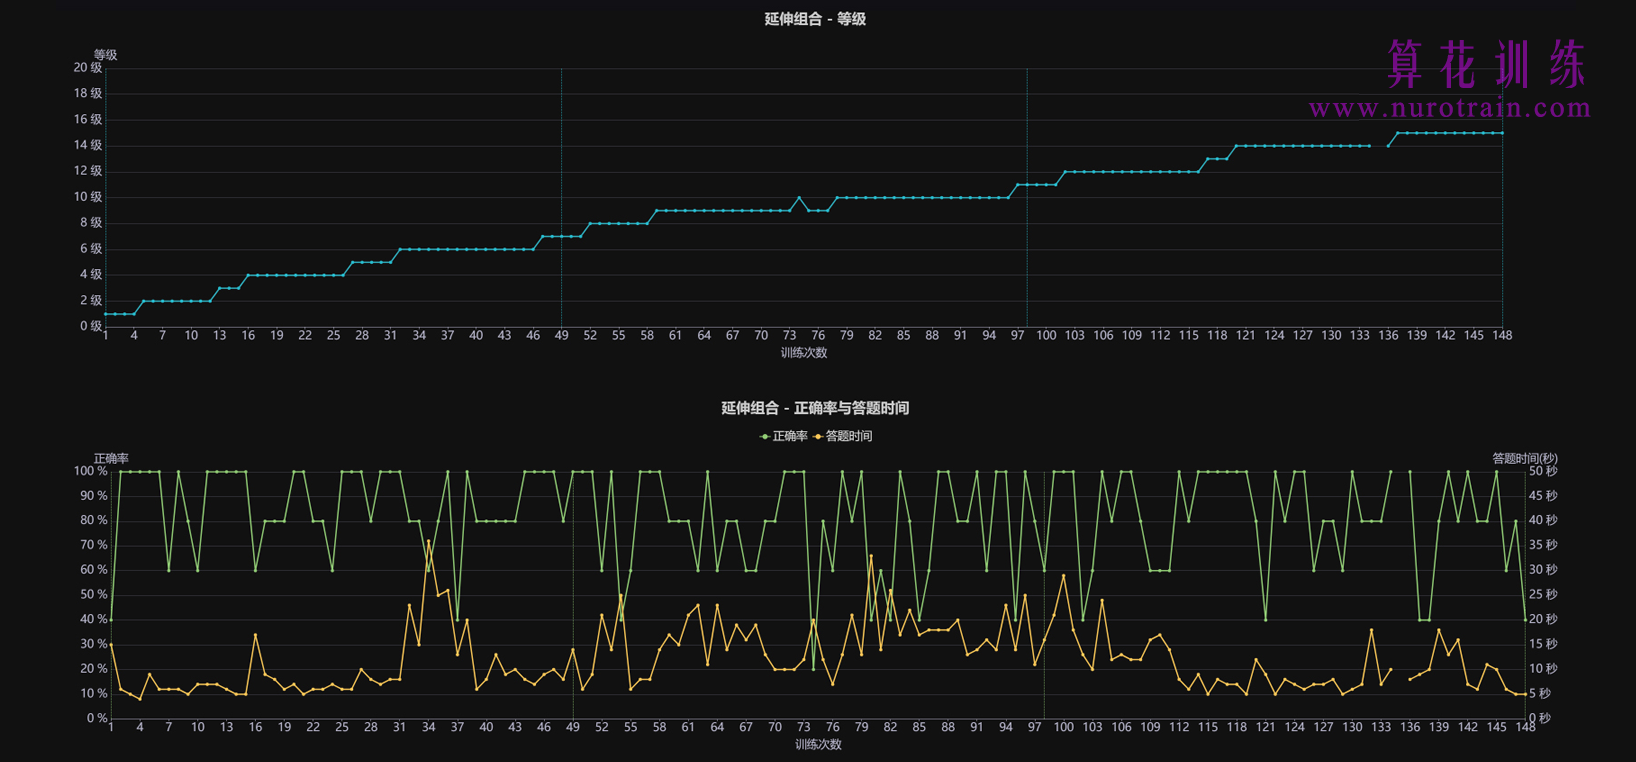
Task: Toggle the 答题时间 series in the legend
Action: pyautogui.click(x=844, y=436)
